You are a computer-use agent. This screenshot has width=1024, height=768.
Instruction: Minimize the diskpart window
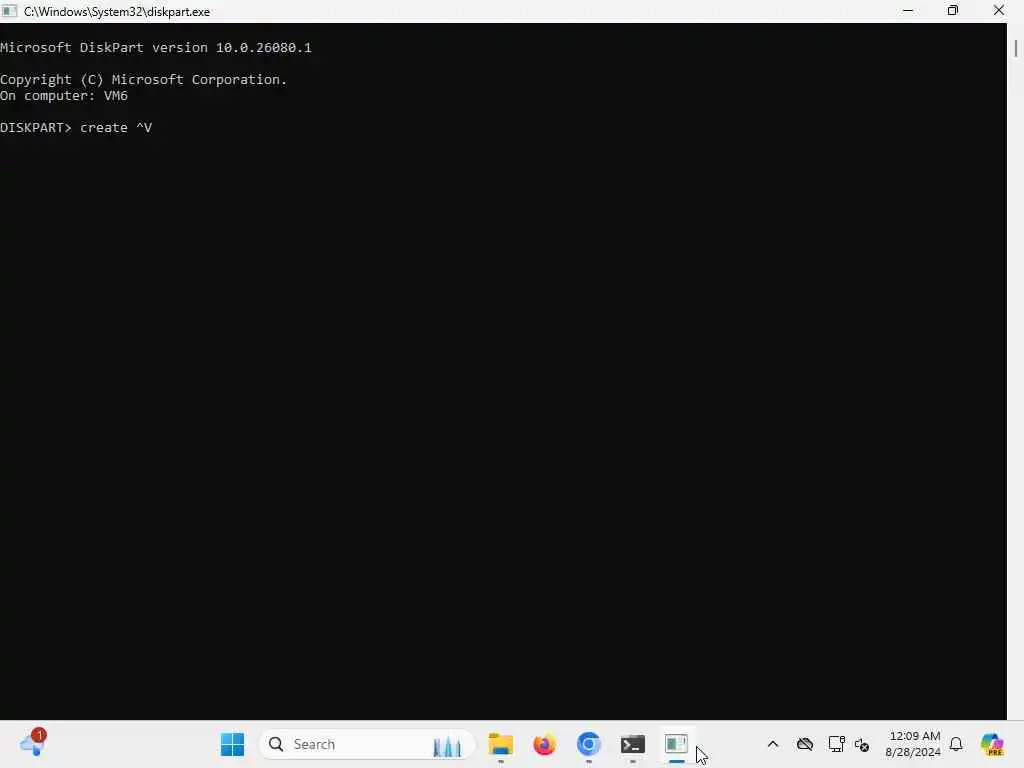tap(908, 11)
